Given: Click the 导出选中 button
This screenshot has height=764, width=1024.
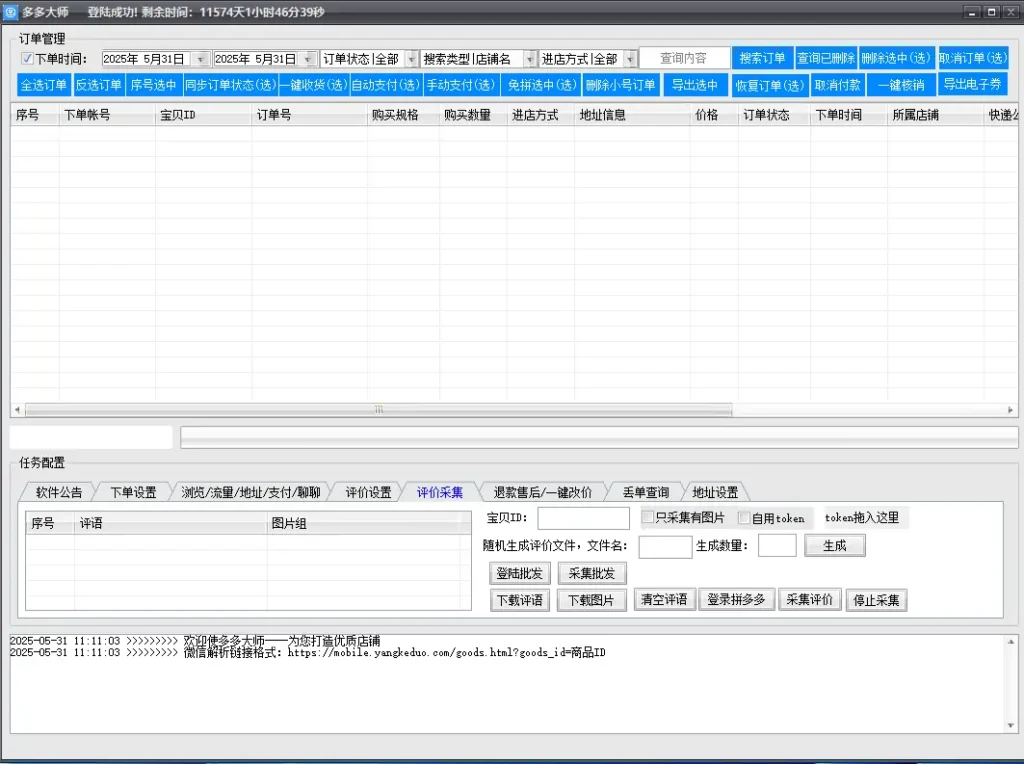Looking at the screenshot, I should tap(695, 85).
